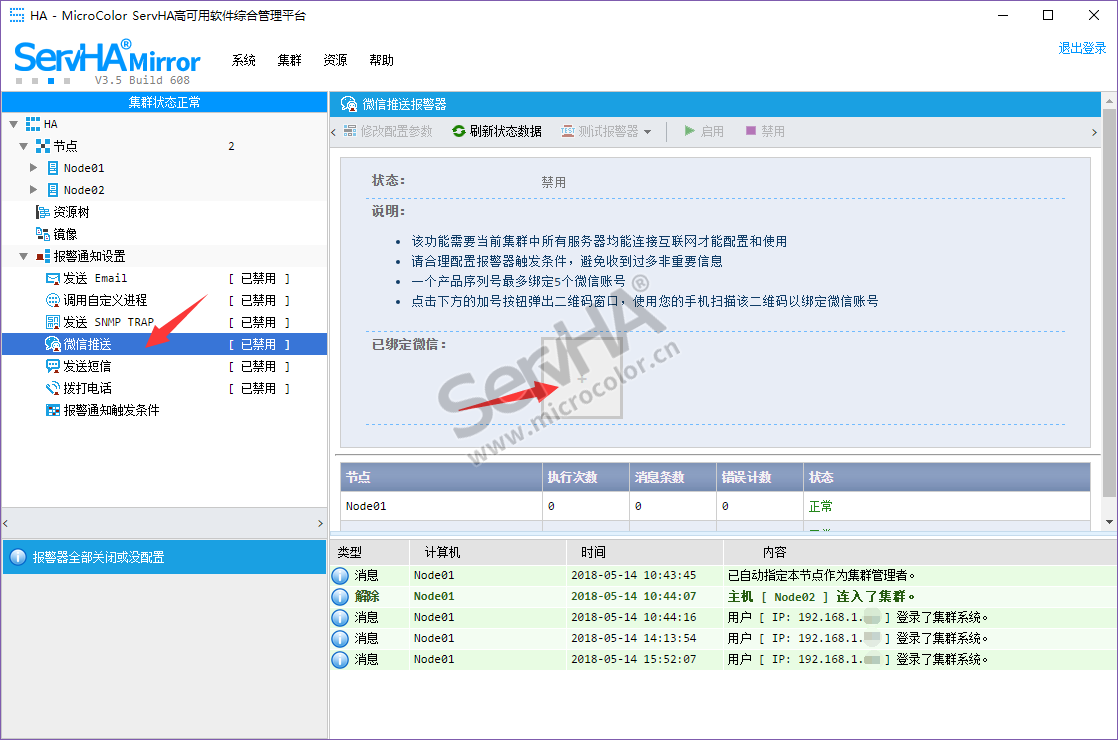
Task: Click the logout (退出登录) link
Action: point(1082,48)
